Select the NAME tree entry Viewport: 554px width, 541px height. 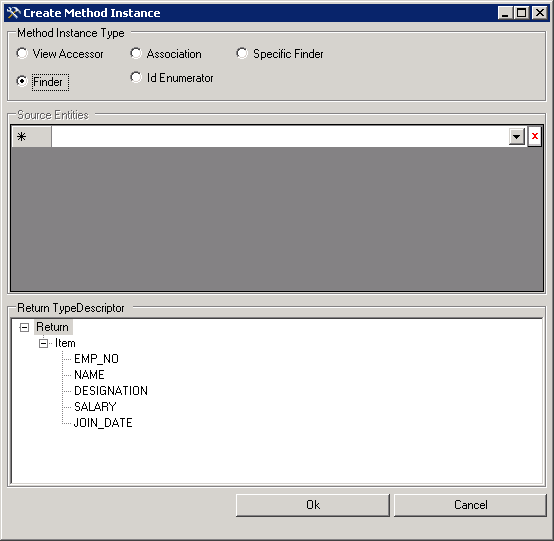click(89, 375)
